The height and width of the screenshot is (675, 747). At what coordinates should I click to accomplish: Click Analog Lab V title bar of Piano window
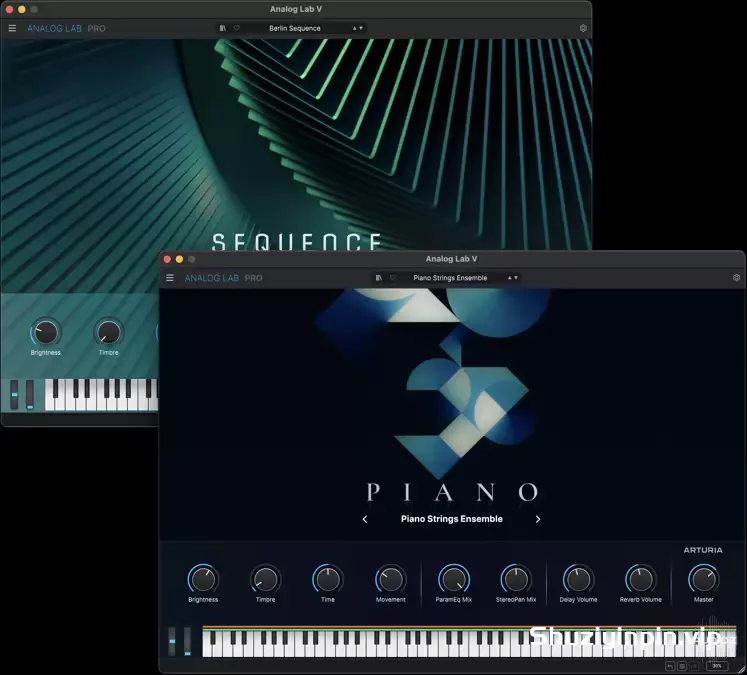[451, 259]
